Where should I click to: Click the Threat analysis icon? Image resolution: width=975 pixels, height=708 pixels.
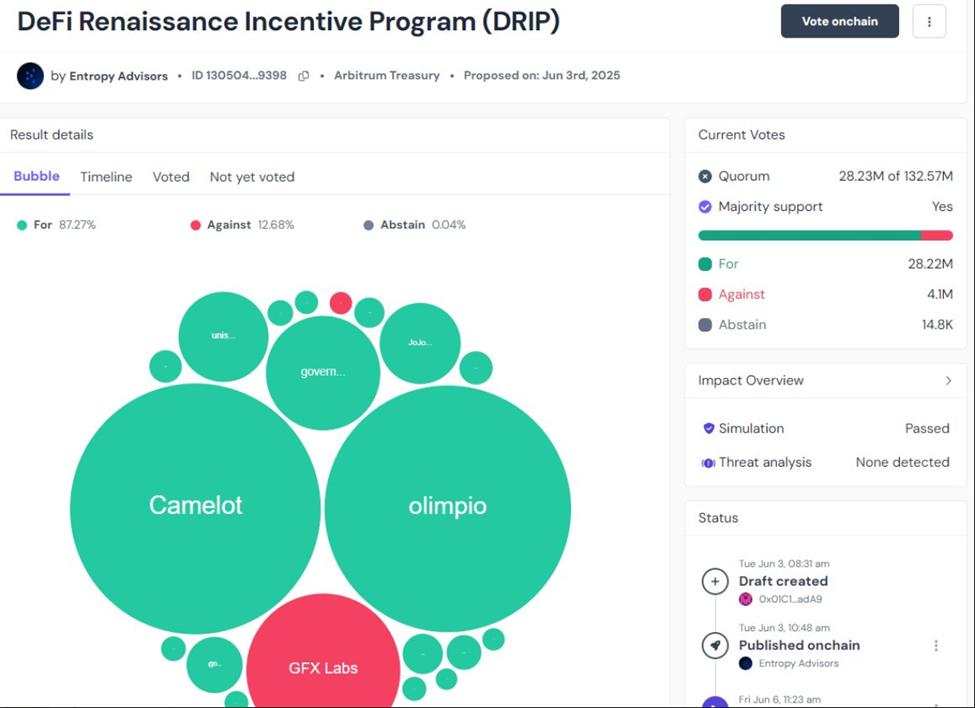coord(711,462)
